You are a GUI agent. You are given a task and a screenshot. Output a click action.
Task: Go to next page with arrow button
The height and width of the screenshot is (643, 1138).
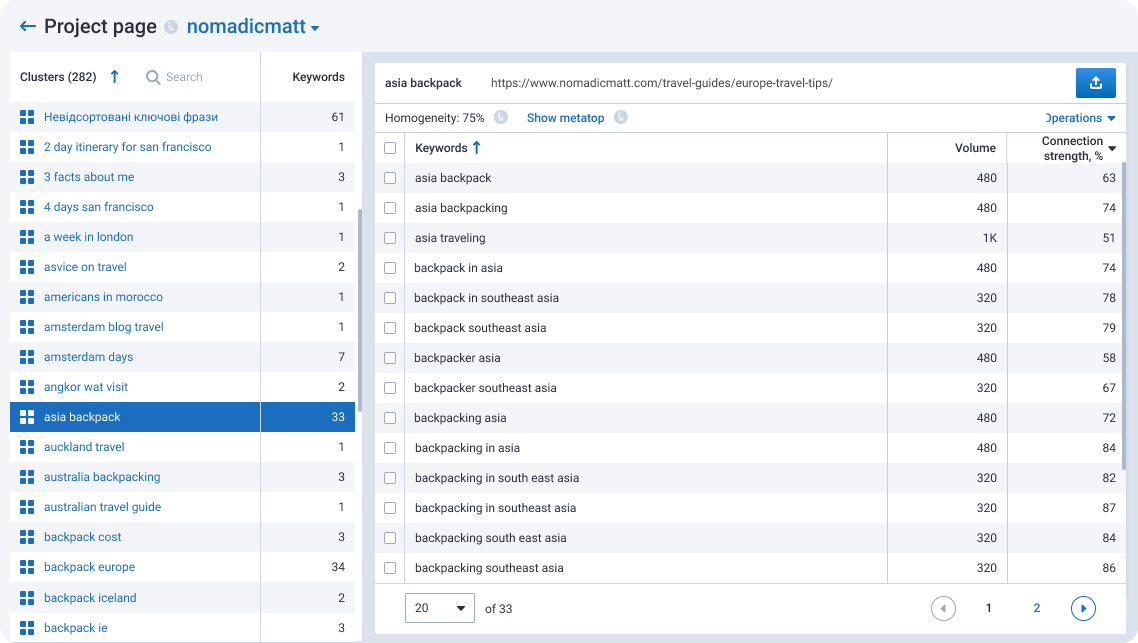pos(1082,608)
